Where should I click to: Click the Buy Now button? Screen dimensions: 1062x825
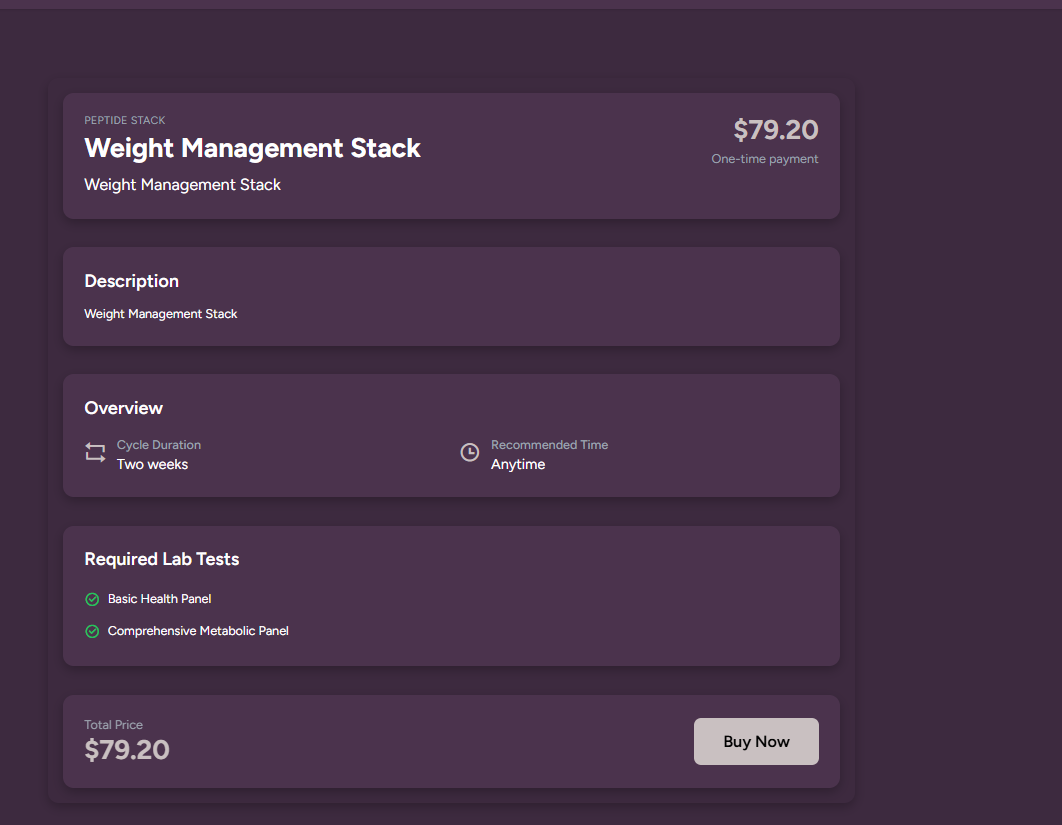(x=756, y=741)
